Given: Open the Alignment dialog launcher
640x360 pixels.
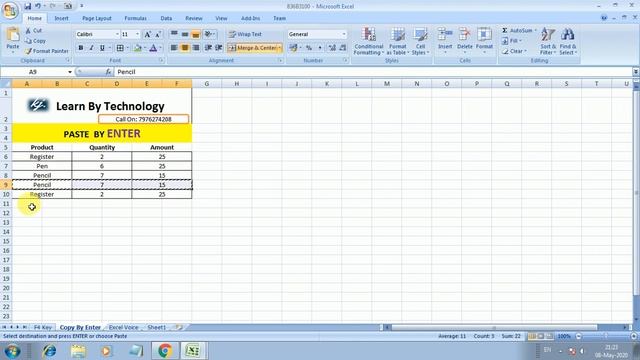Looking at the screenshot, I should point(280,60).
